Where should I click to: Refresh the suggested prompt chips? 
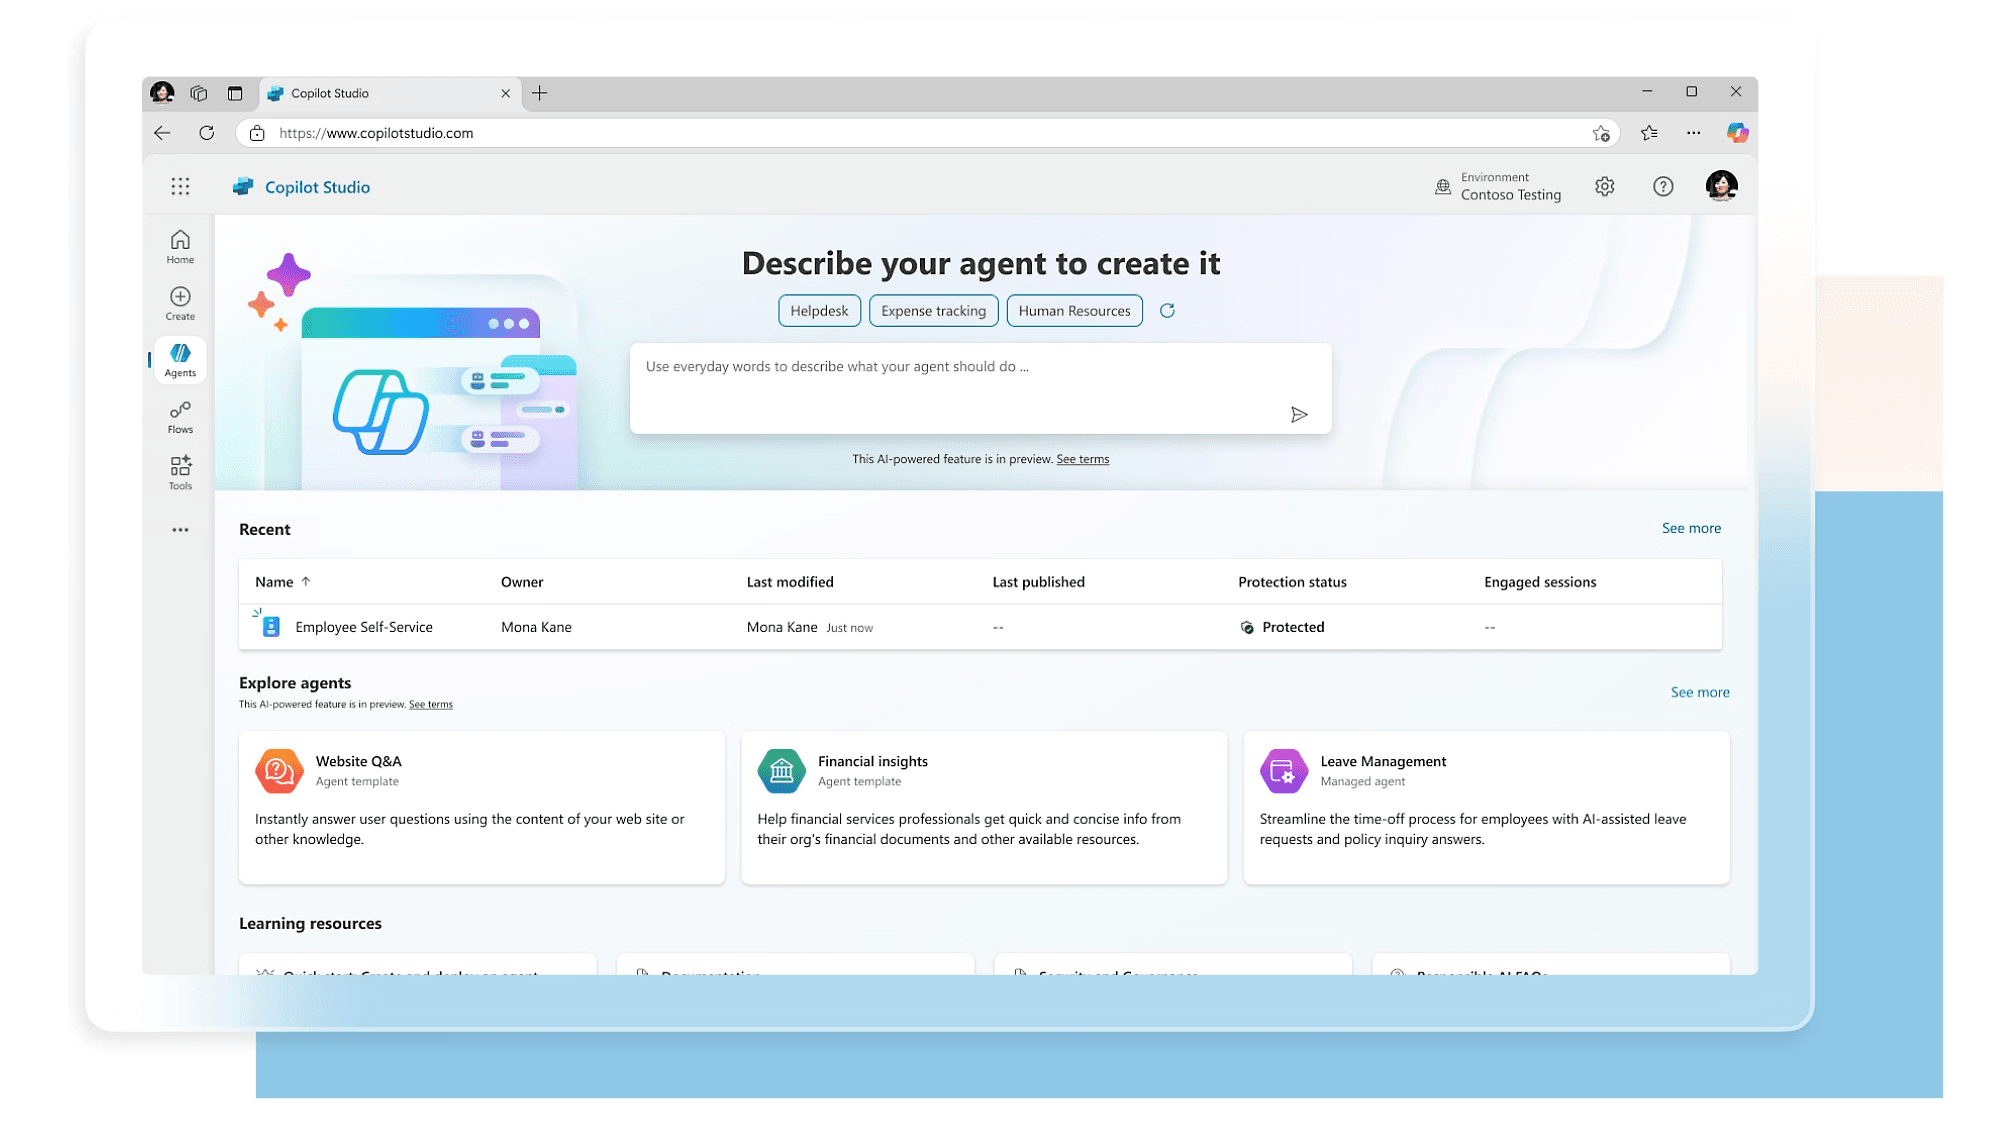(x=1167, y=311)
